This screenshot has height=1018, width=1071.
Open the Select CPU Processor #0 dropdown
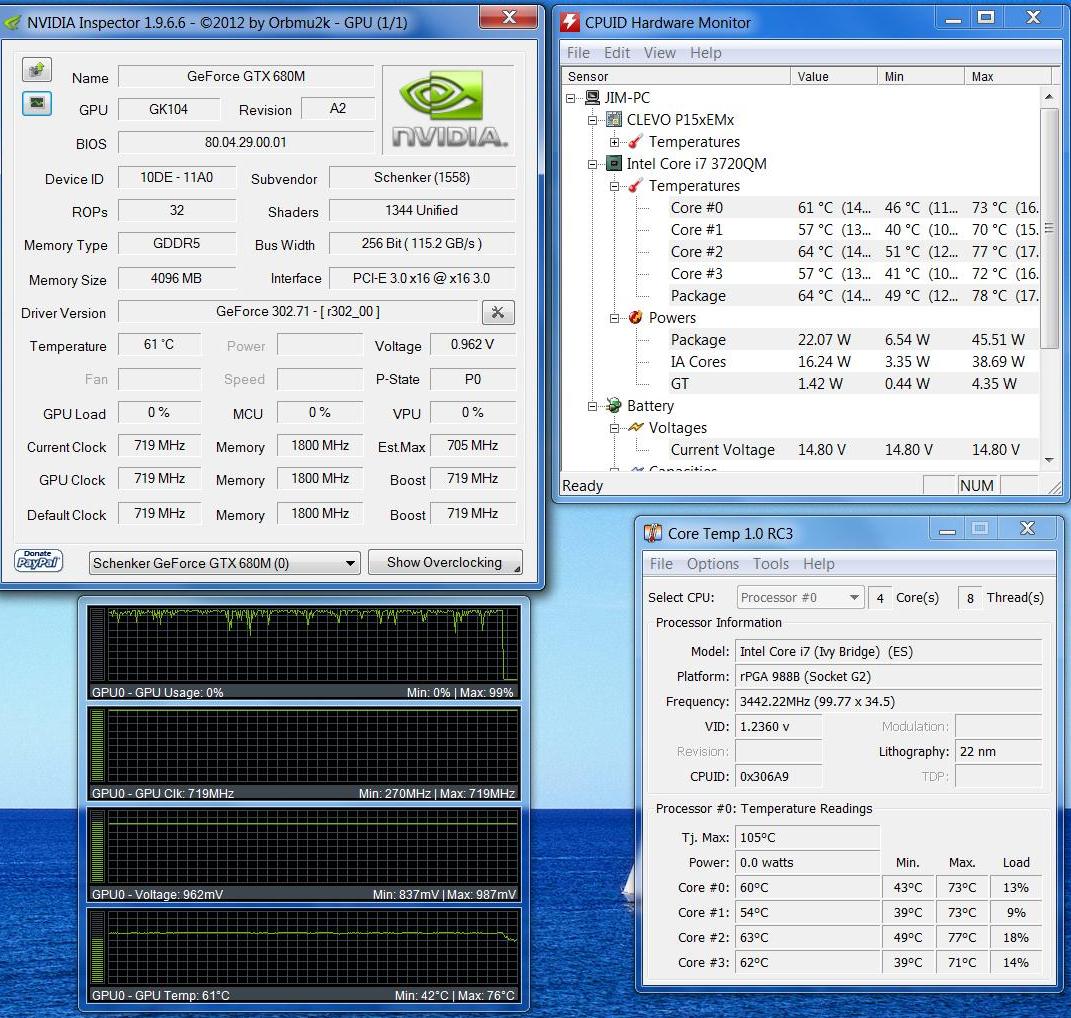pos(801,597)
